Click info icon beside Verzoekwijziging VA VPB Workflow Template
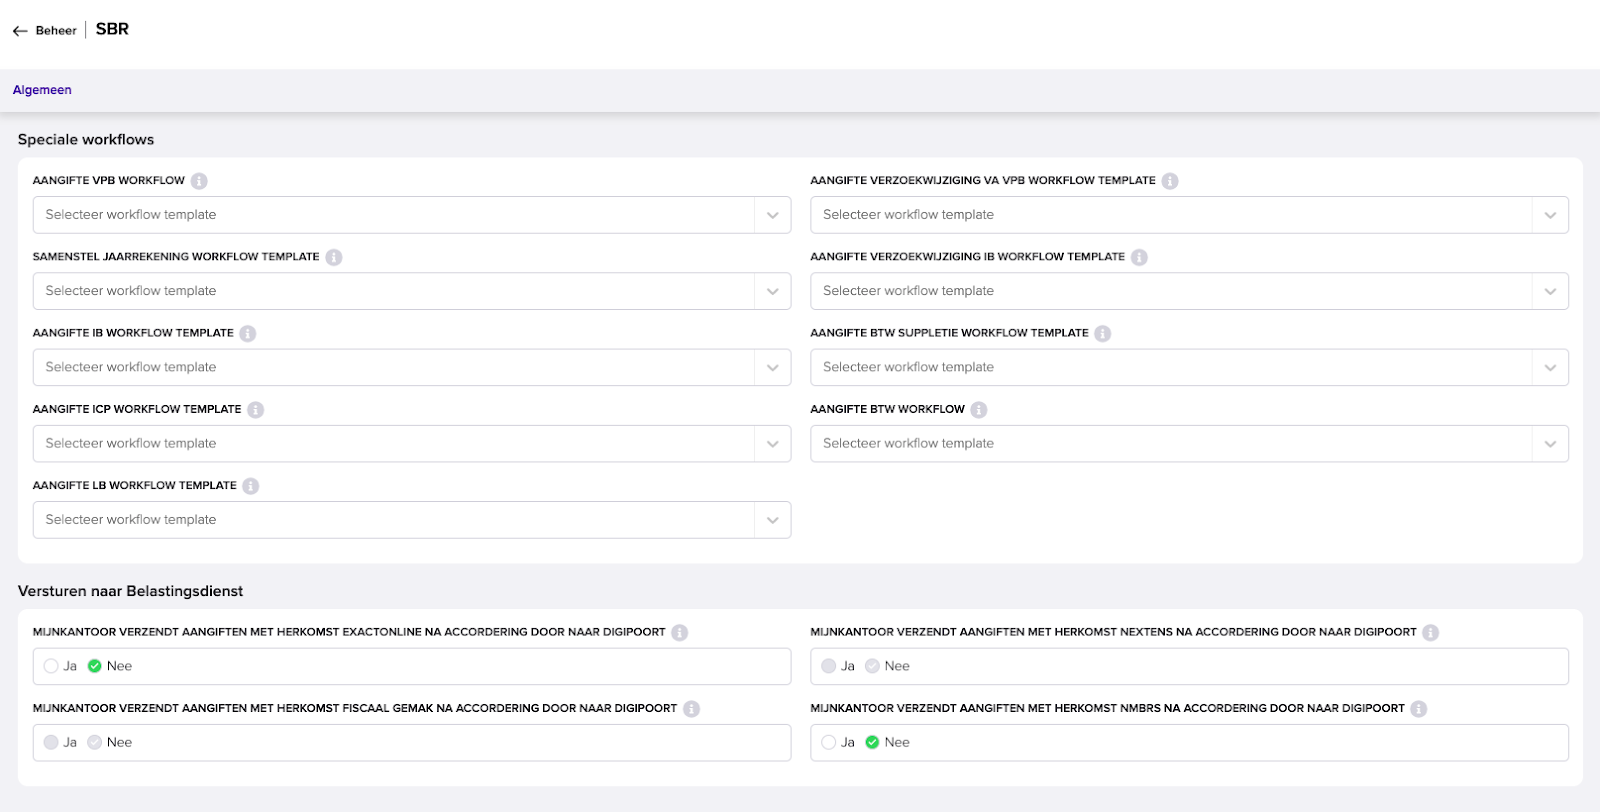The height and width of the screenshot is (812, 1600). click(1170, 181)
